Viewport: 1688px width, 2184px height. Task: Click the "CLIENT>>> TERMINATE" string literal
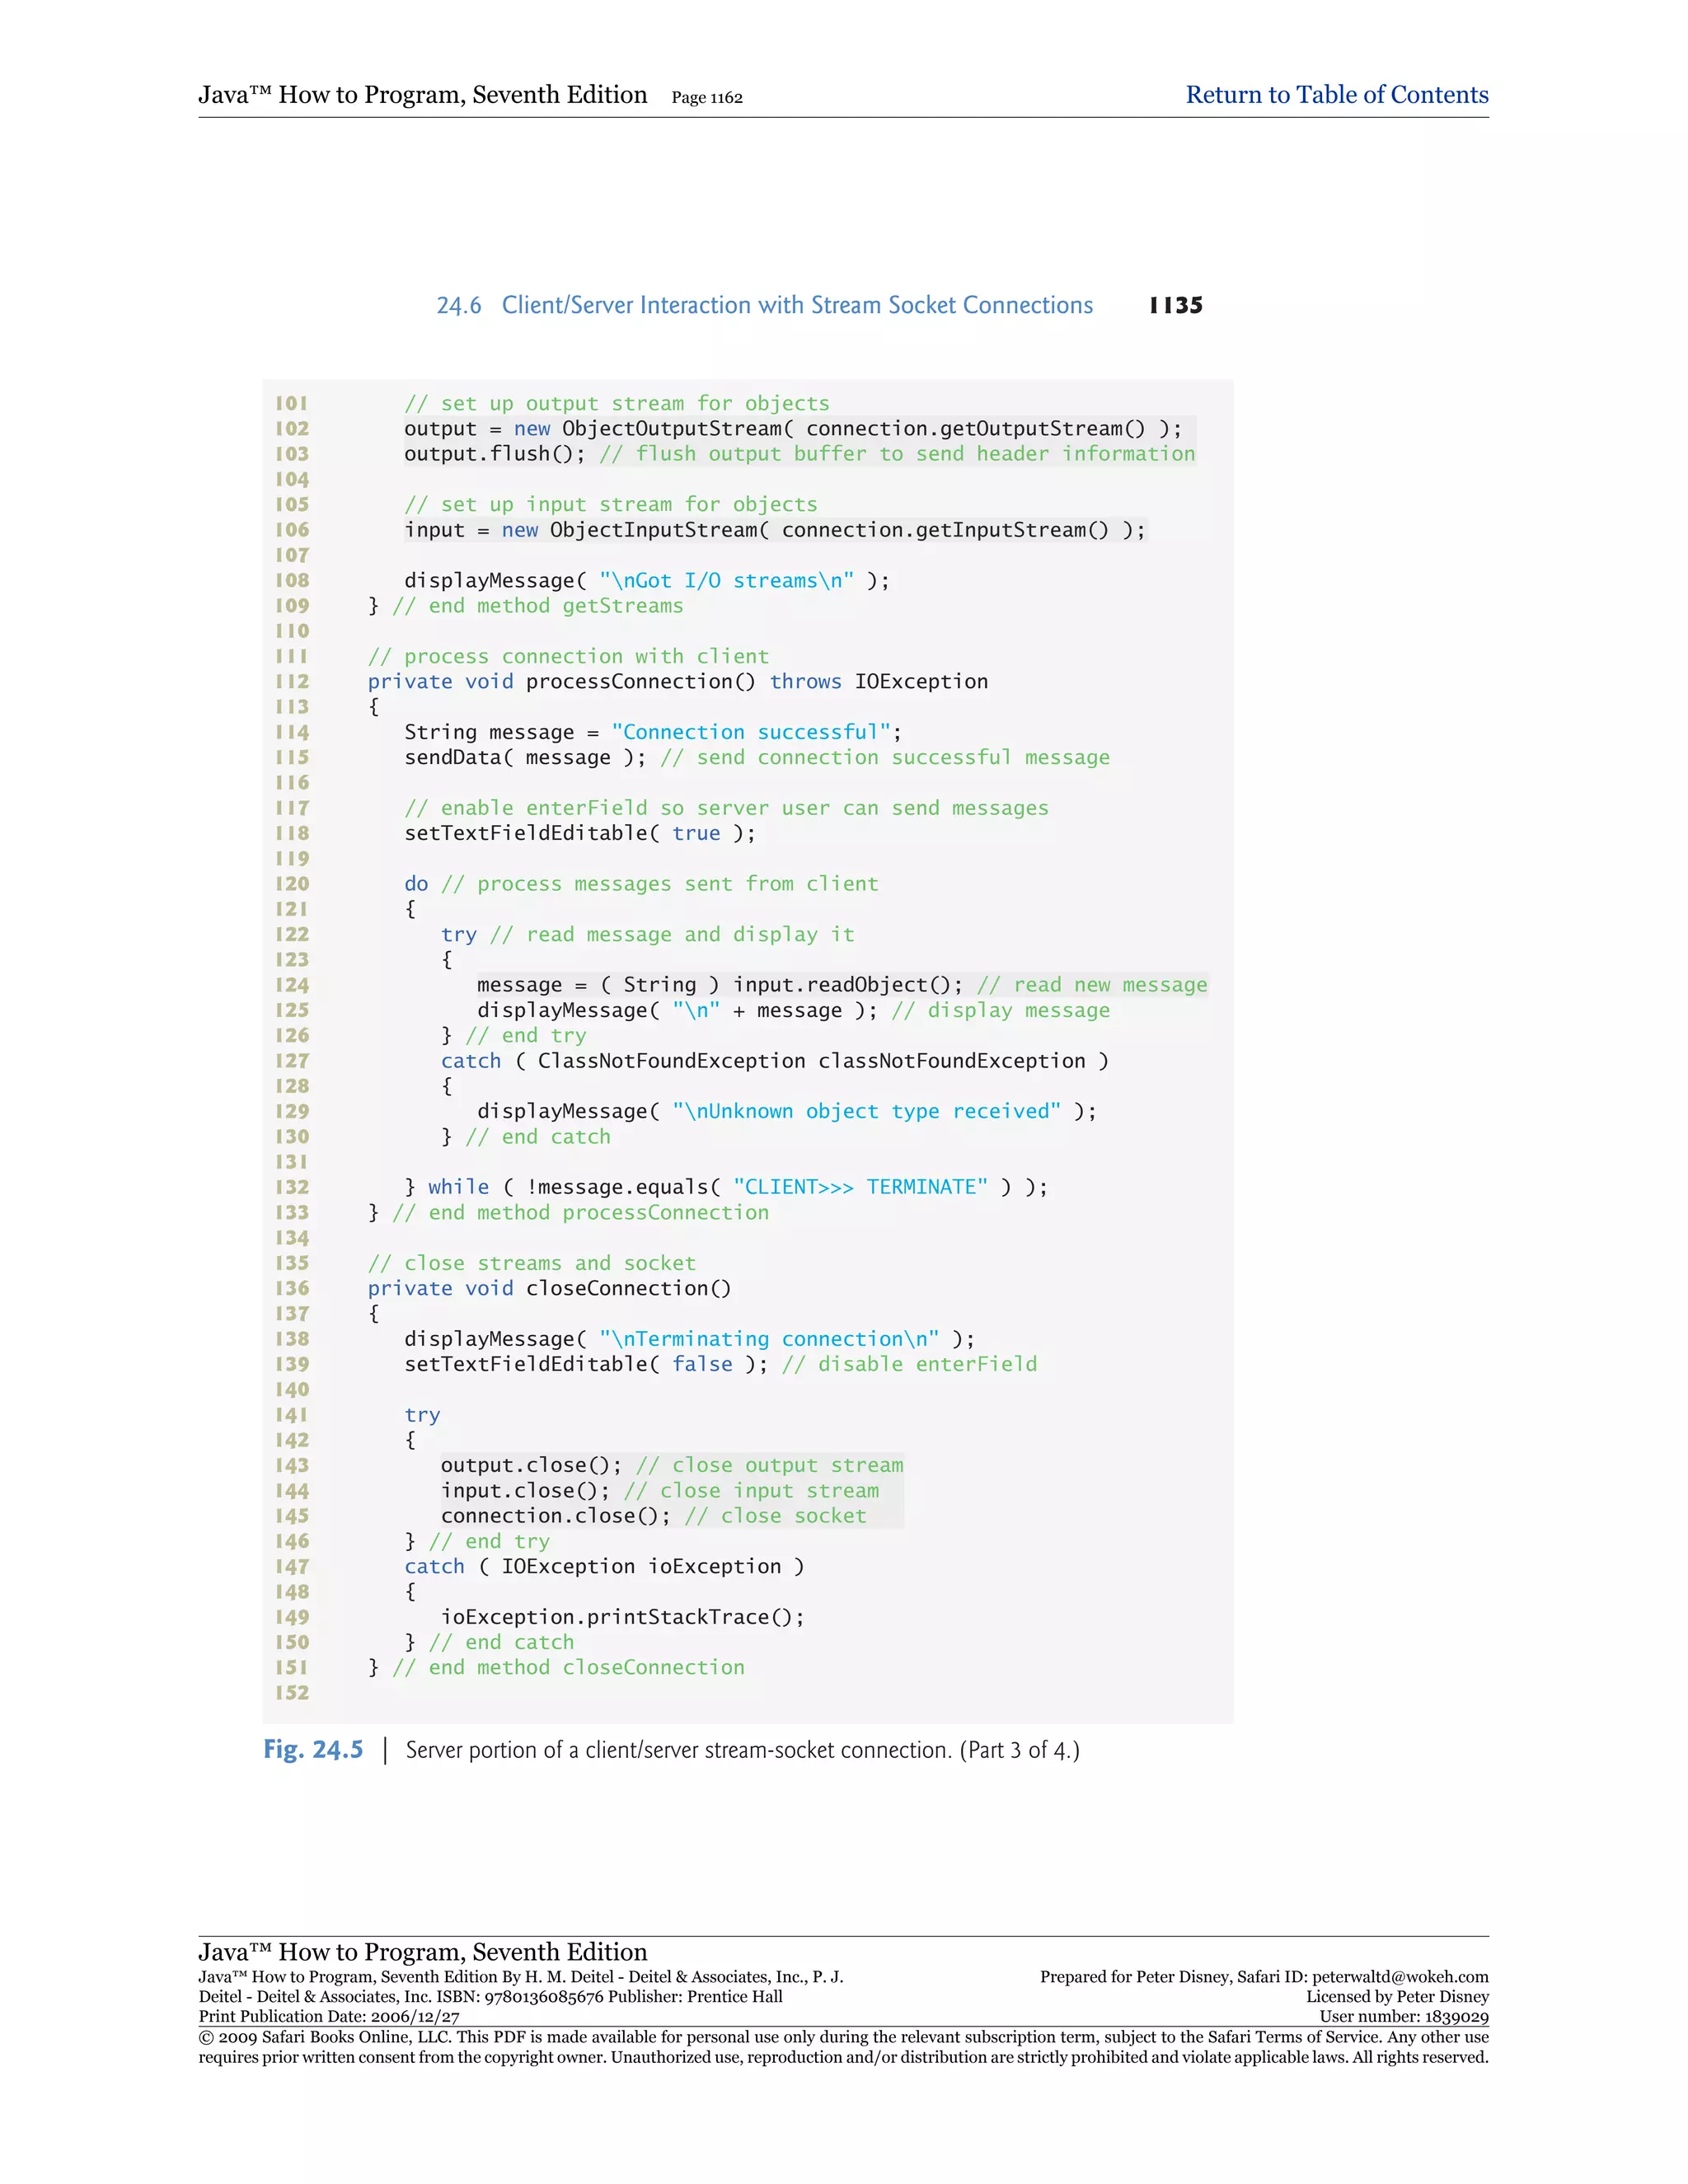tap(860, 1187)
